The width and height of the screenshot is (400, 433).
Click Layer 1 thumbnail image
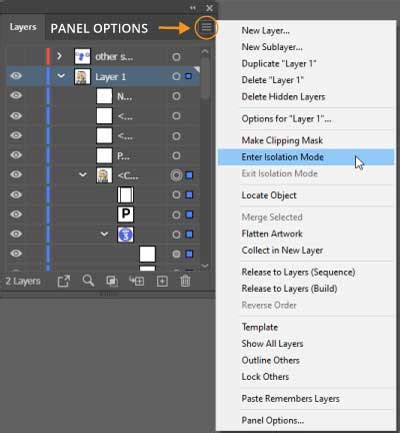[82, 76]
